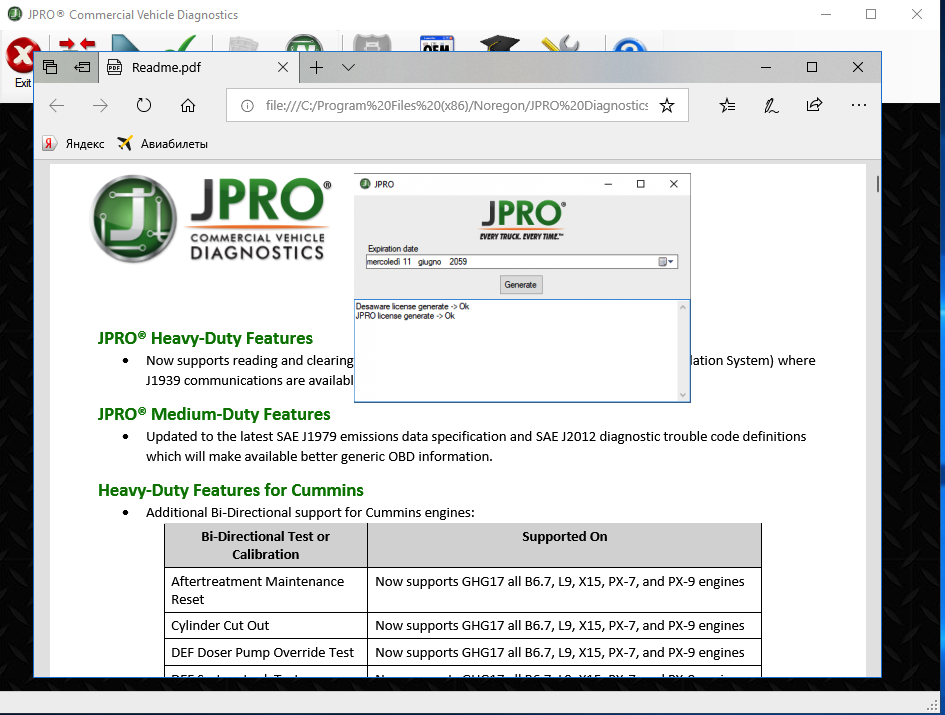
Task: Open the wrench tools icon in JPRO toolbar
Action: [560, 43]
